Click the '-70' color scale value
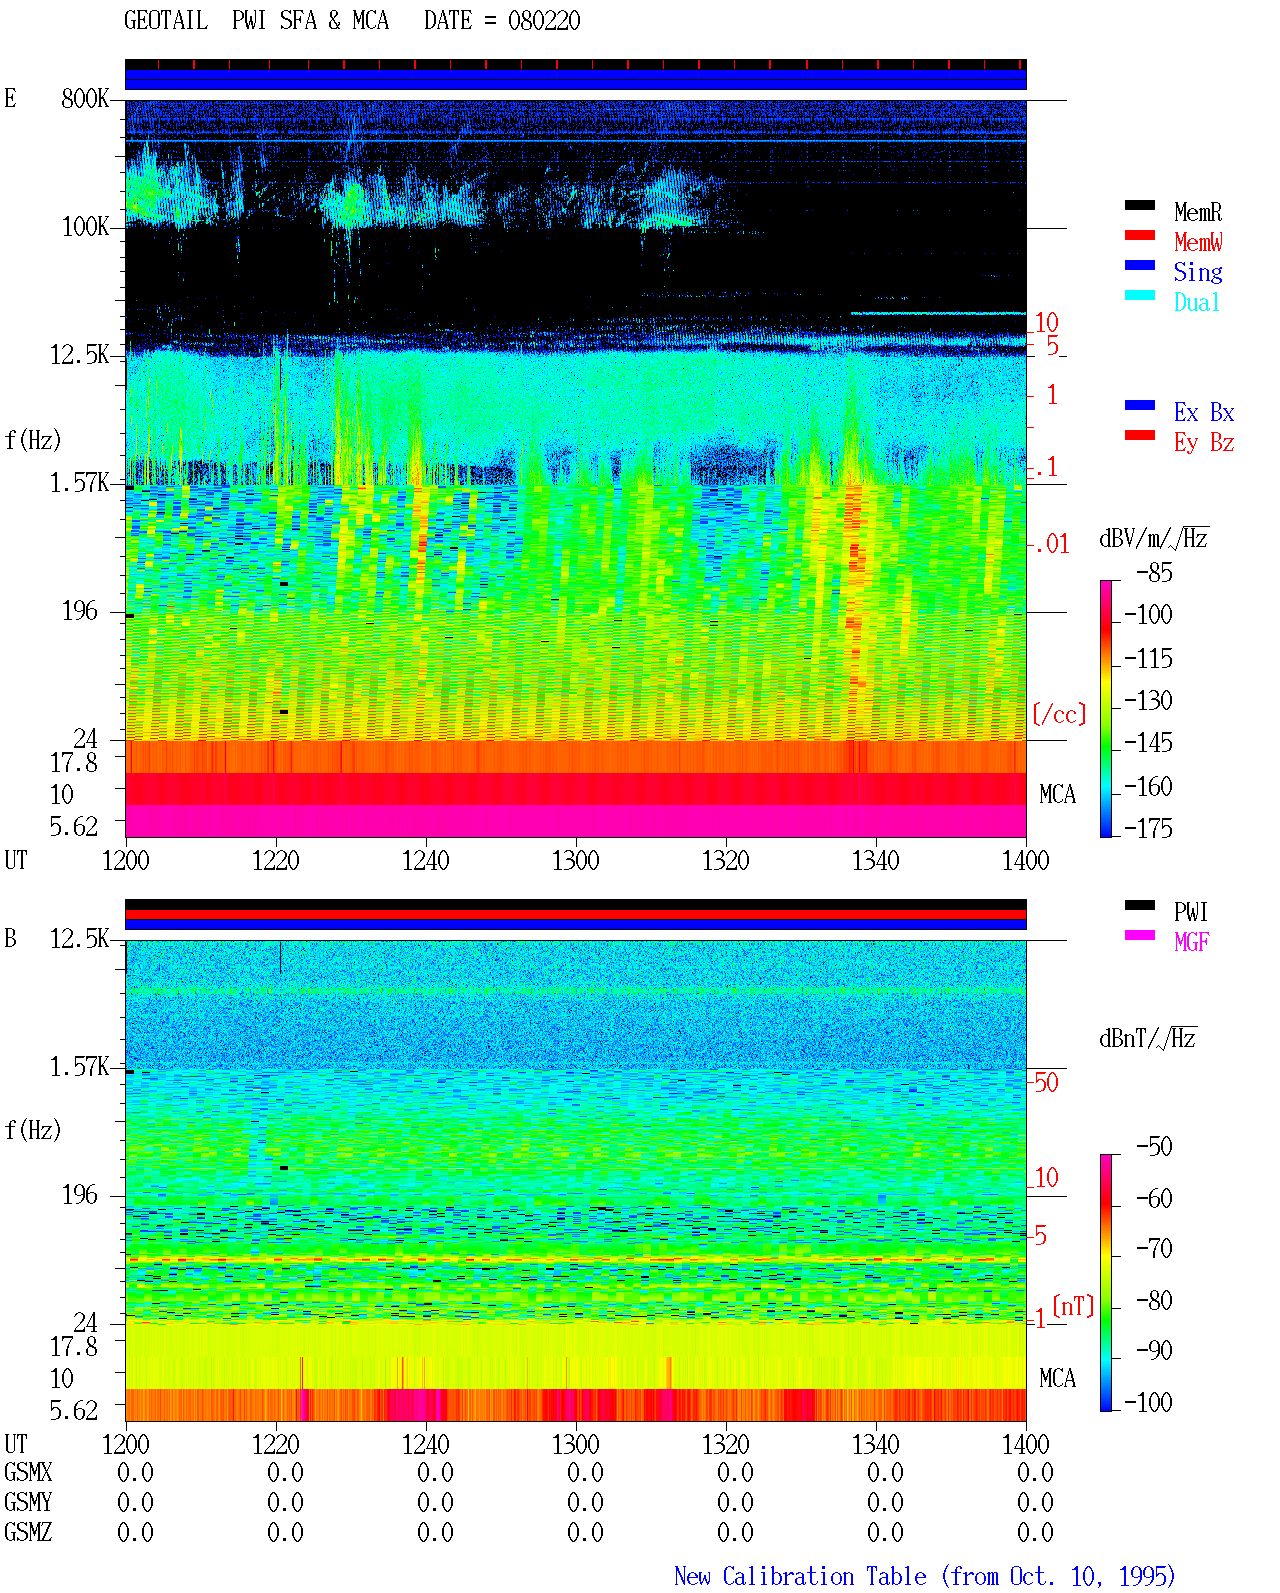 pyautogui.click(x=1154, y=1248)
